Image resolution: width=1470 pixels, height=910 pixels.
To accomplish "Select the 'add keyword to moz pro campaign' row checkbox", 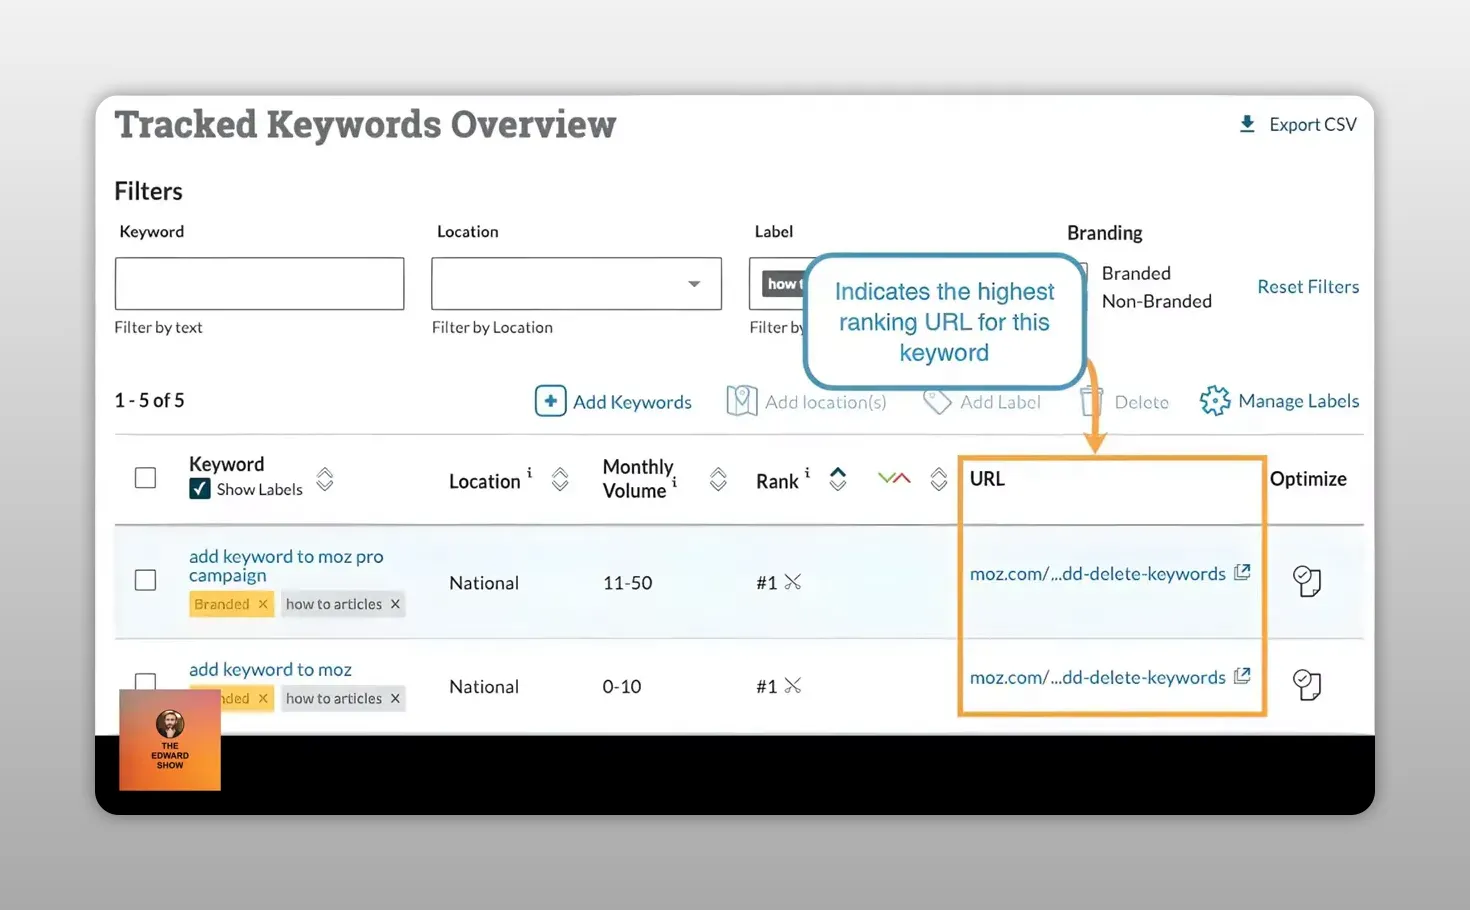I will 145,580.
